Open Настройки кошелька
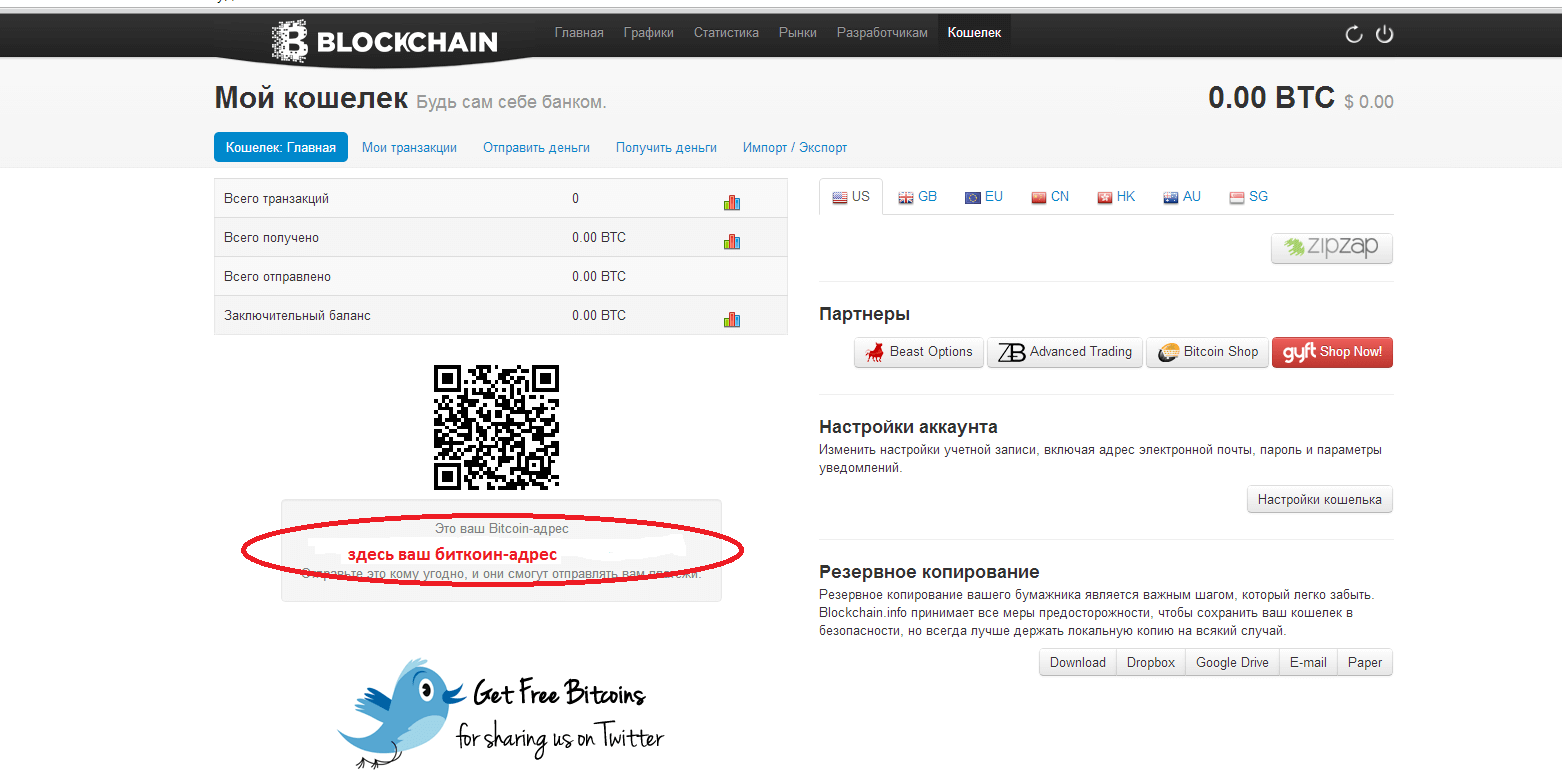The height and width of the screenshot is (781, 1562). coord(1319,499)
